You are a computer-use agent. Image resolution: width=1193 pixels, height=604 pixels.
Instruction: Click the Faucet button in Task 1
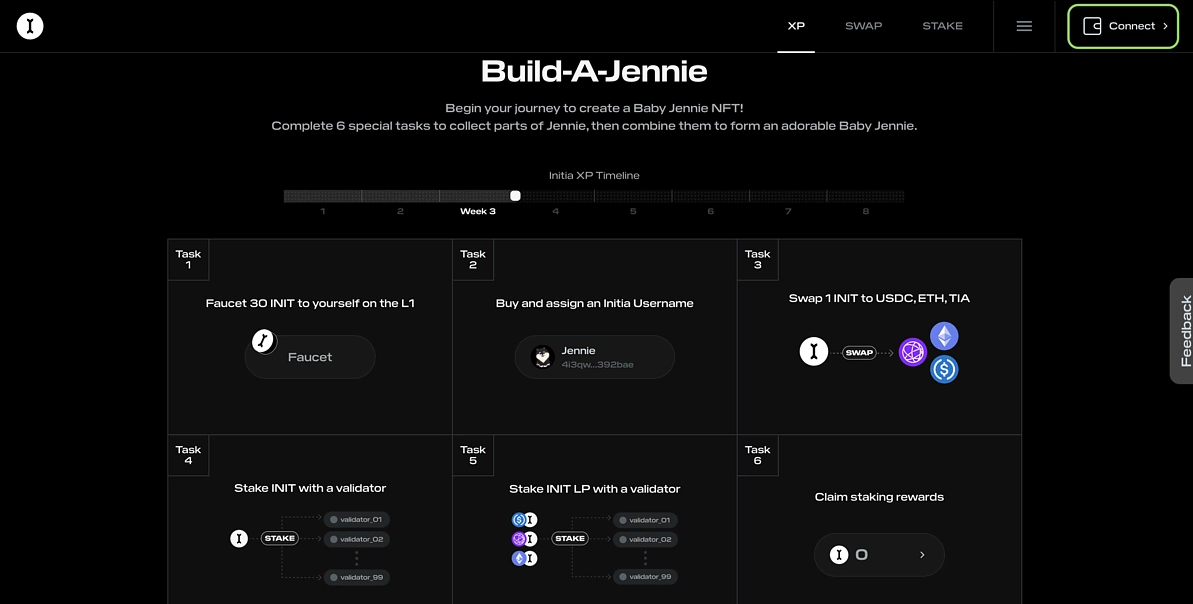coord(310,357)
